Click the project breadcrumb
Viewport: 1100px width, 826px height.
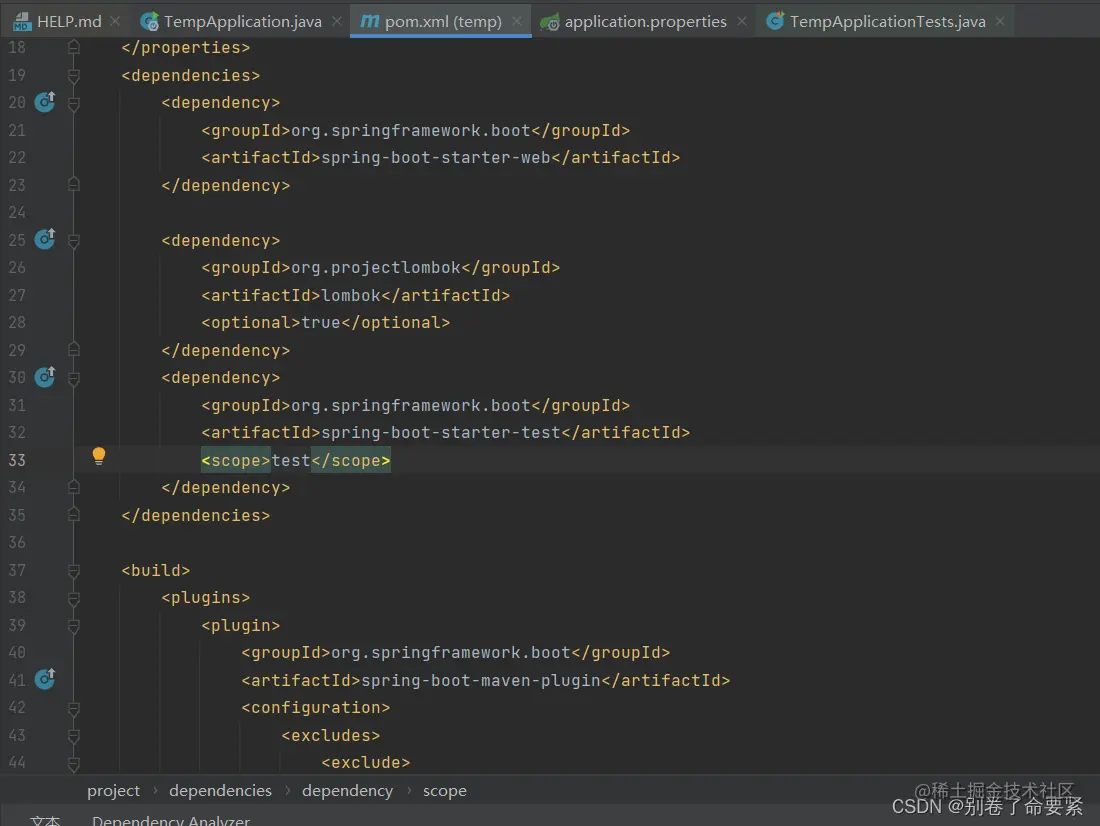(x=113, y=791)
